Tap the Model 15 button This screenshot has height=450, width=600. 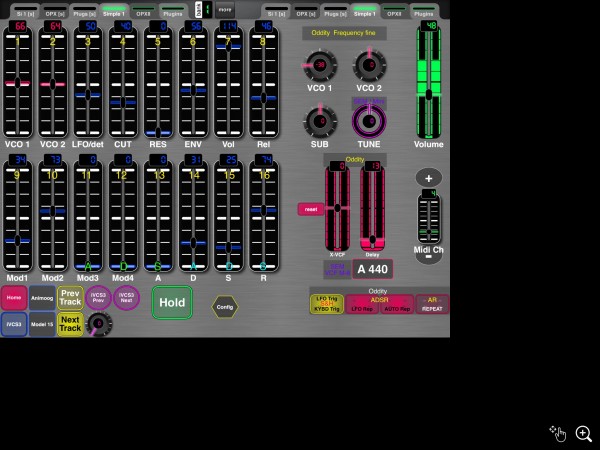coord(42,324)
